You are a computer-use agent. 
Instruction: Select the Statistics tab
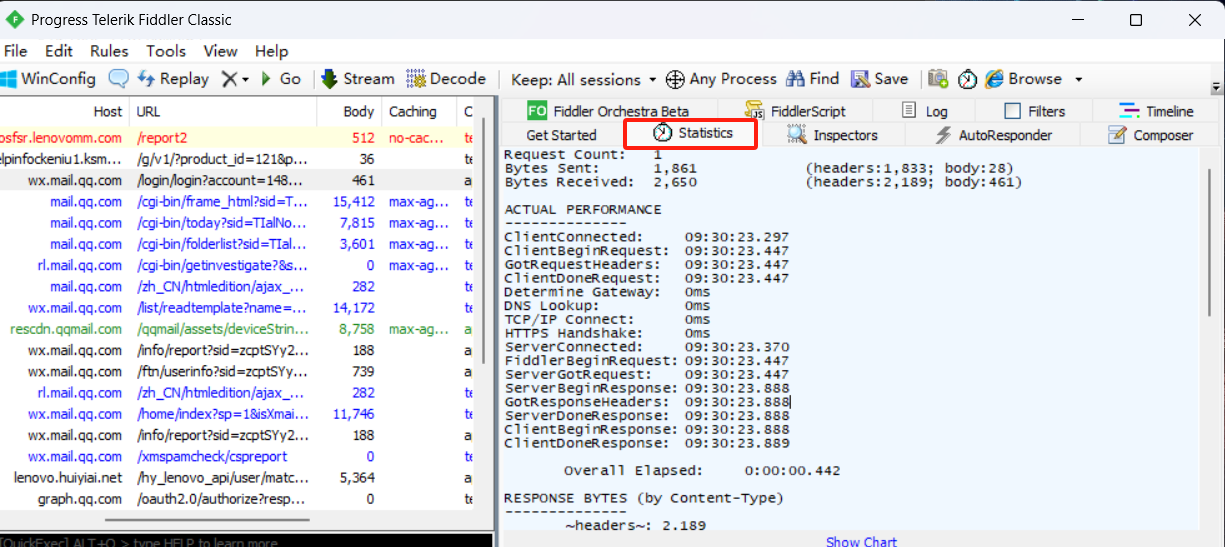click(x=691, y=132)
